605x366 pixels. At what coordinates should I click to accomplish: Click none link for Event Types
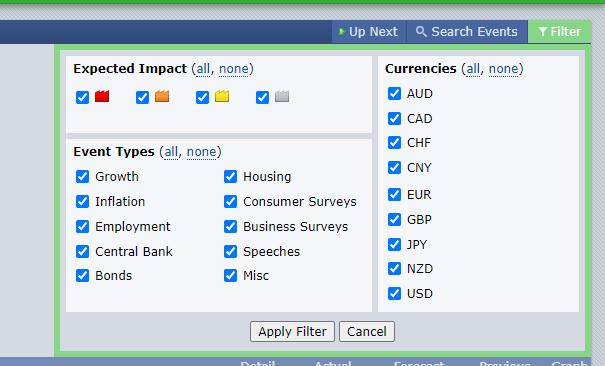click(x=201, y=152)
